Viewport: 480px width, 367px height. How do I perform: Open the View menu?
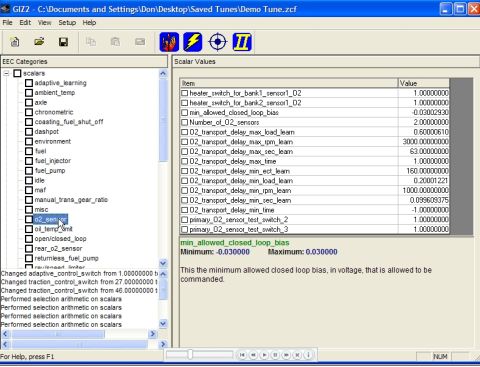44,23
